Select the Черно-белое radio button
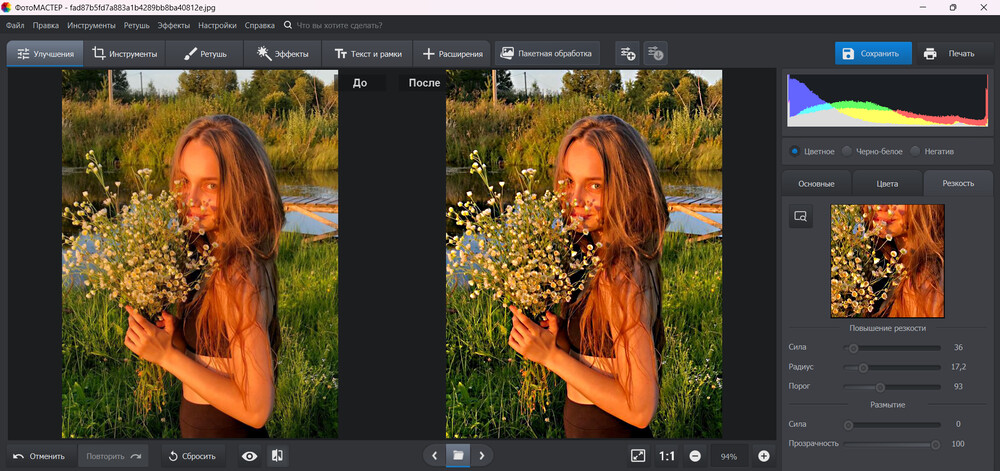 (847, 151)
